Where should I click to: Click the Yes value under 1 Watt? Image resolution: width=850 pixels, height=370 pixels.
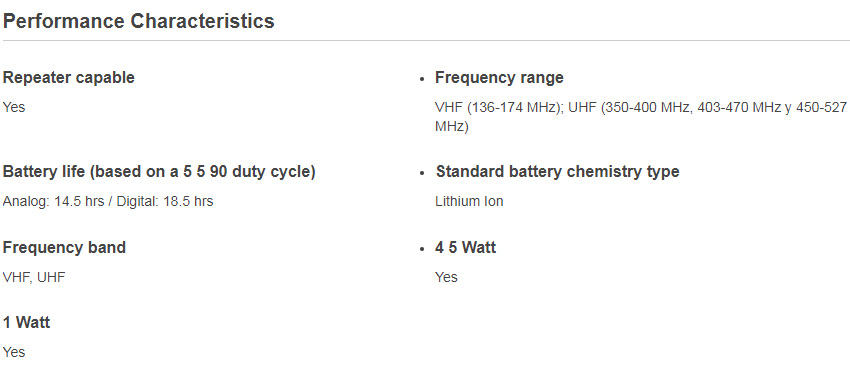click(14, 352)
